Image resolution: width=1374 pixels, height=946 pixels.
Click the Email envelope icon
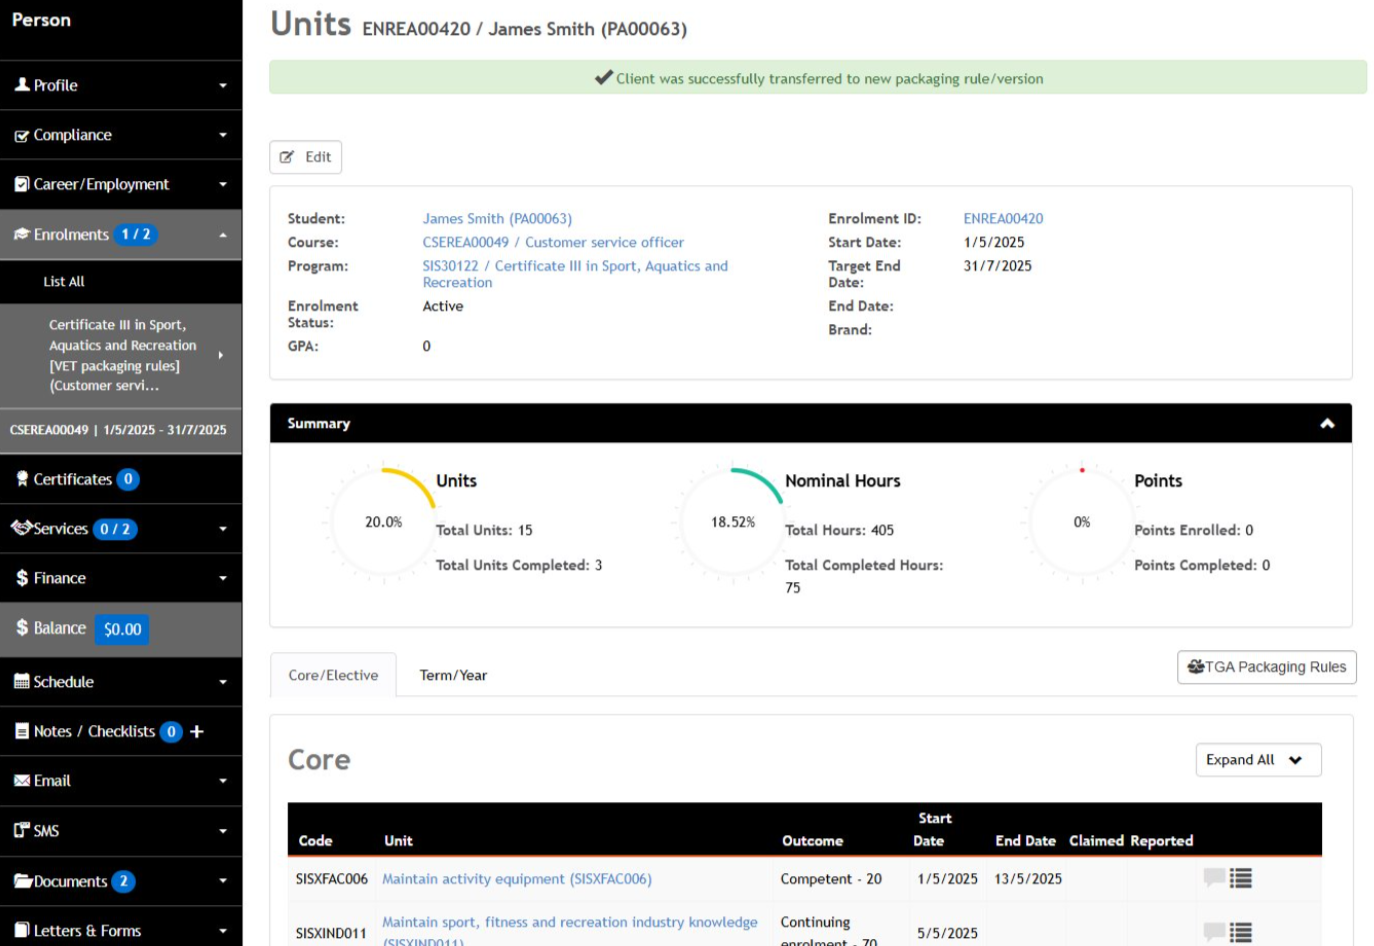click(x=22, y=781)
